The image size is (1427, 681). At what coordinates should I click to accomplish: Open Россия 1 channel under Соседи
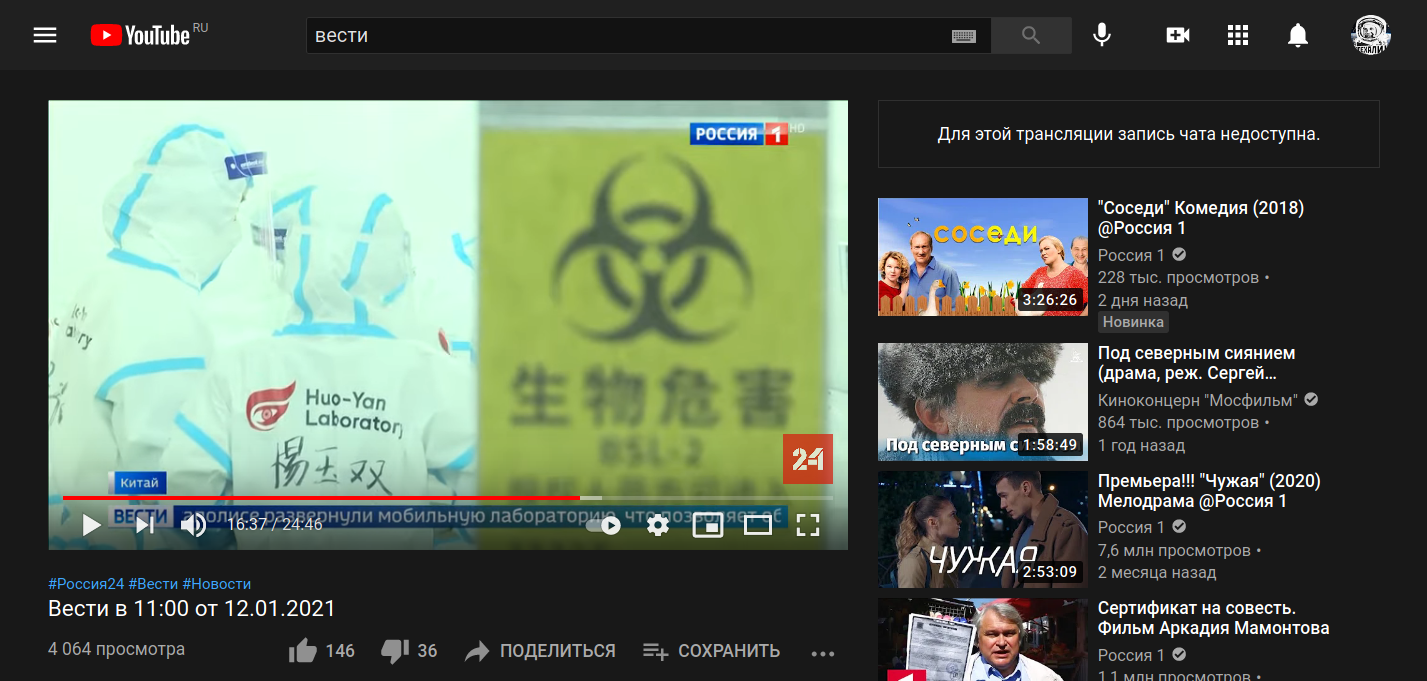(1132, 255)
